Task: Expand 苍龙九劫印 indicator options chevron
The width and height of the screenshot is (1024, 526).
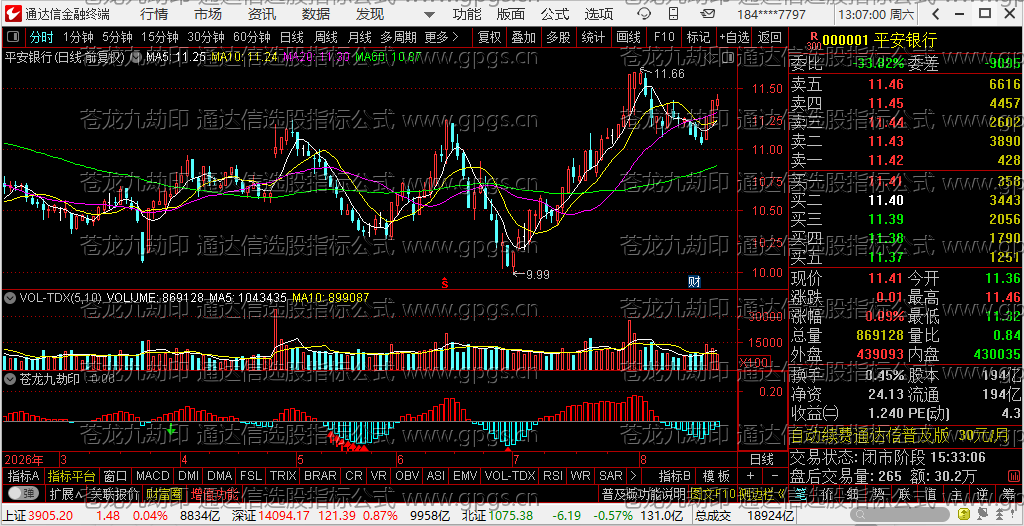Action: click(x=10, y=378)
